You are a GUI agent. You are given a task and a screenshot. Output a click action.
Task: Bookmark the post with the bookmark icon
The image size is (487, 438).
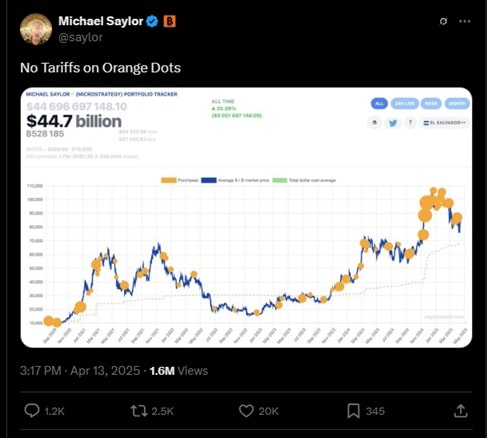pyautogui.click(x=354, y=411)
